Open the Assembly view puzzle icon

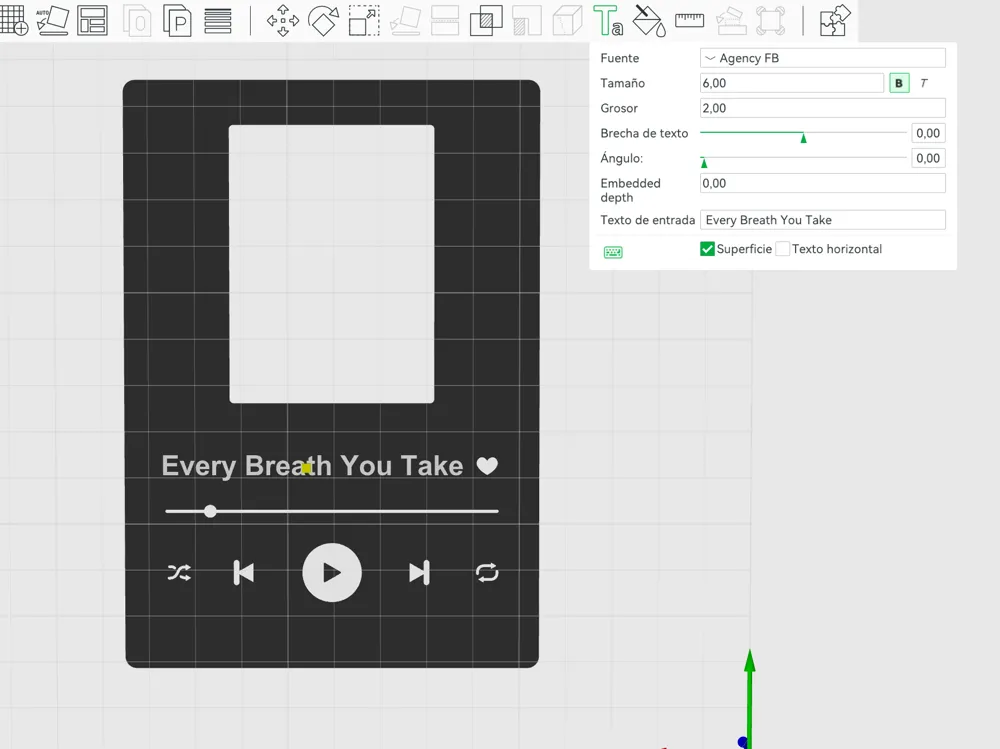point(835,20)
